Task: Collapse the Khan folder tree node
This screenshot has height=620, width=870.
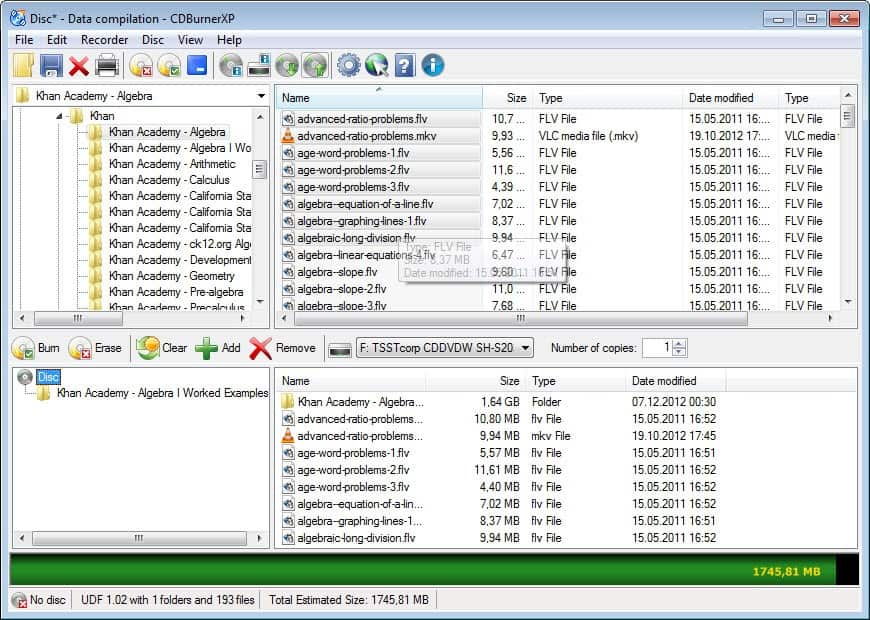Action: [x=59, y=116]
